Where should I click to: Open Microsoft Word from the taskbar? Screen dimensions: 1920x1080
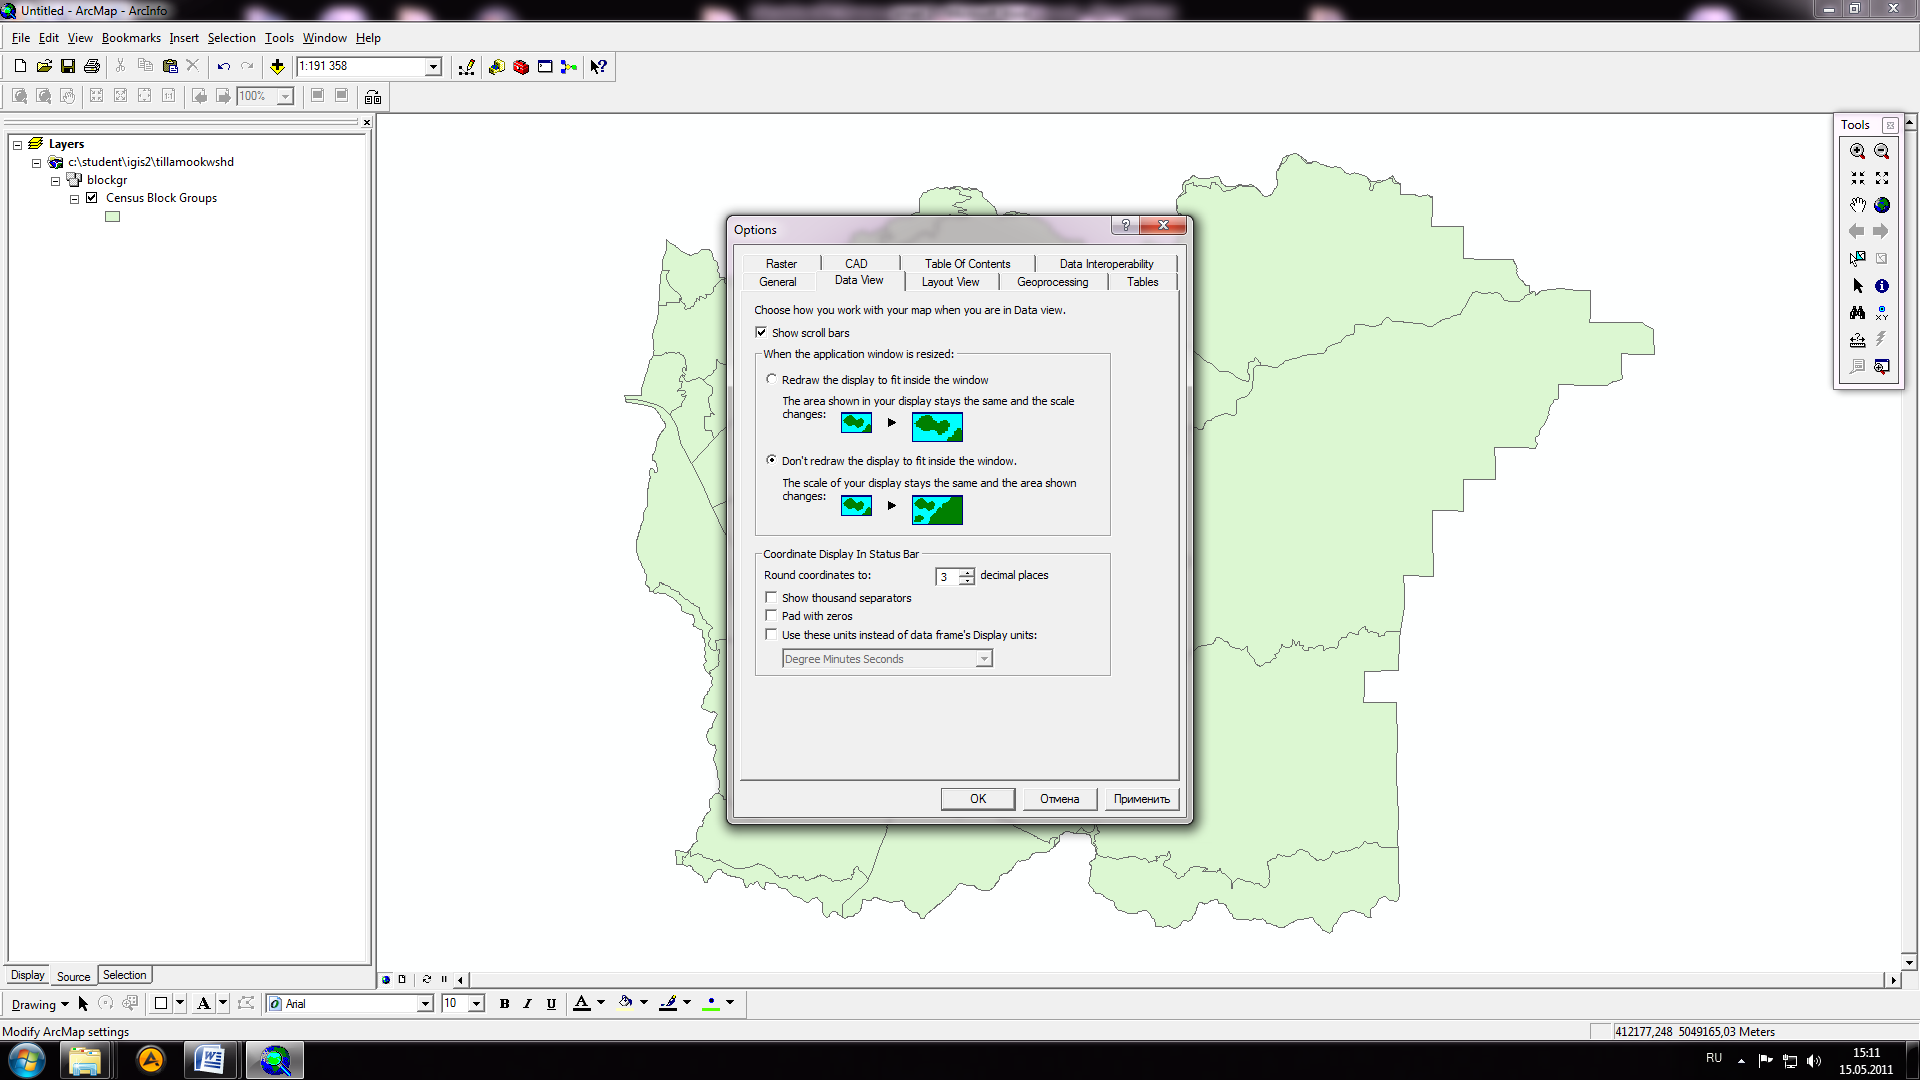(x=209, y=1060)
